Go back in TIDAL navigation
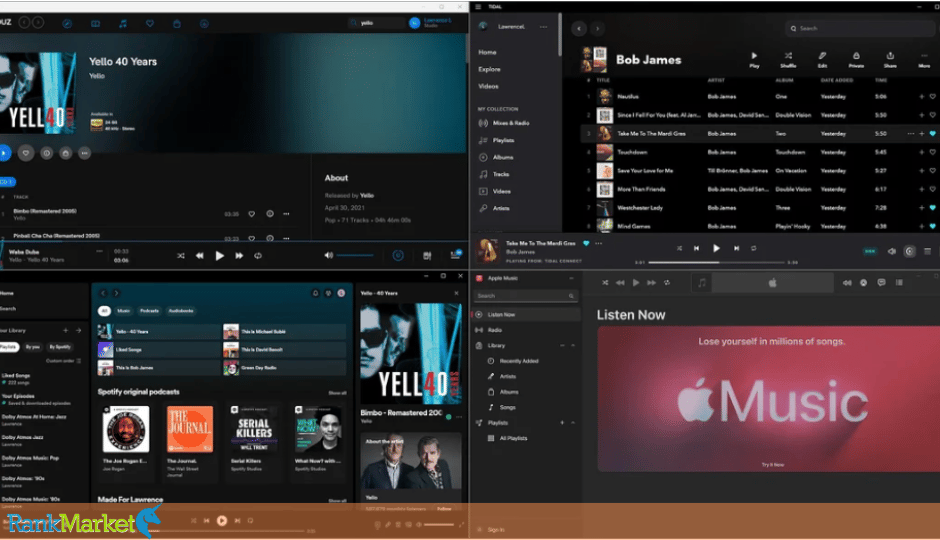The image size is (940, 540). point(579,28)
